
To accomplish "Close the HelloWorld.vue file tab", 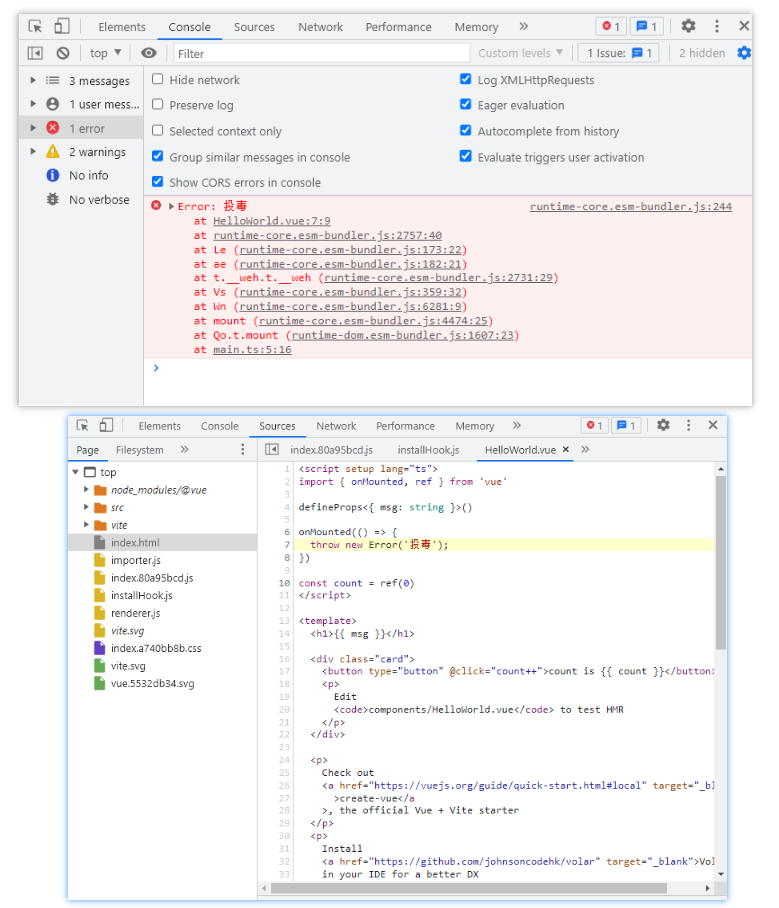I will tap(566, 449).
